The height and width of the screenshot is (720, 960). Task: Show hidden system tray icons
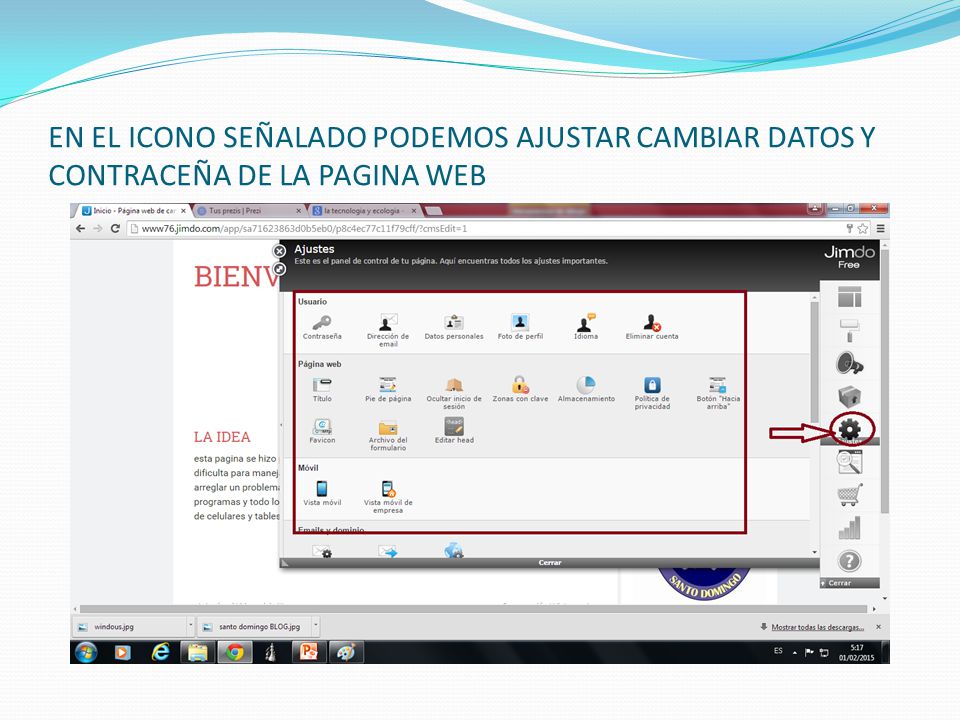click(x=795, y=653)
